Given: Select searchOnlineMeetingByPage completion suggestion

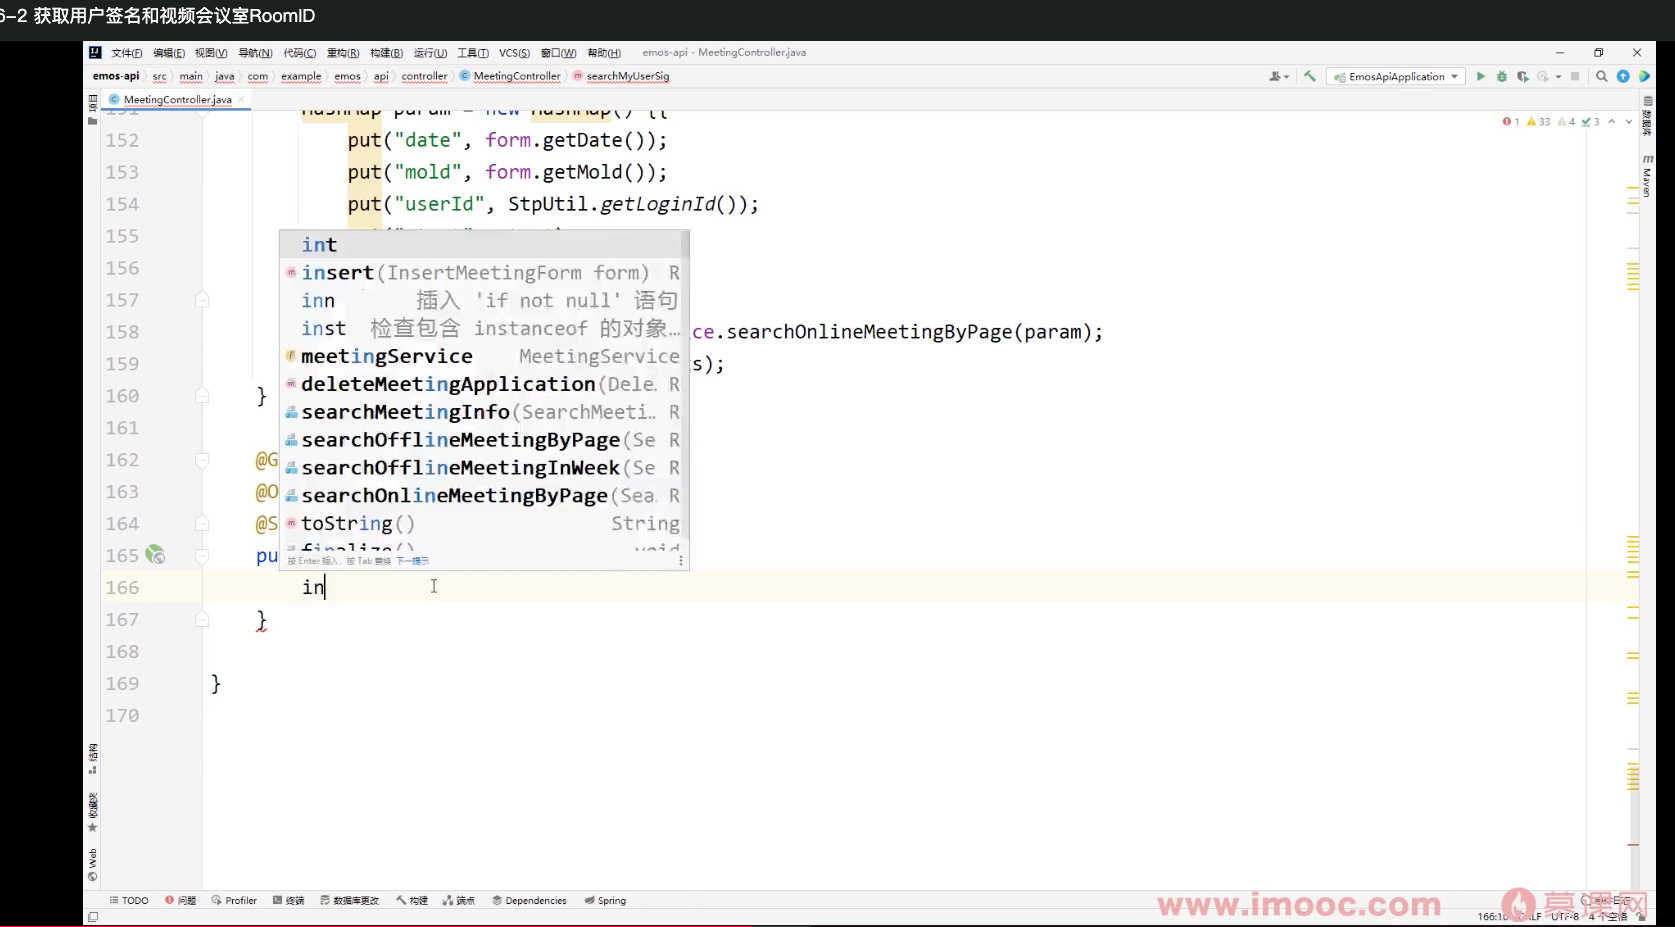Looking at the screenshot, I should click(x=482, y=497).
